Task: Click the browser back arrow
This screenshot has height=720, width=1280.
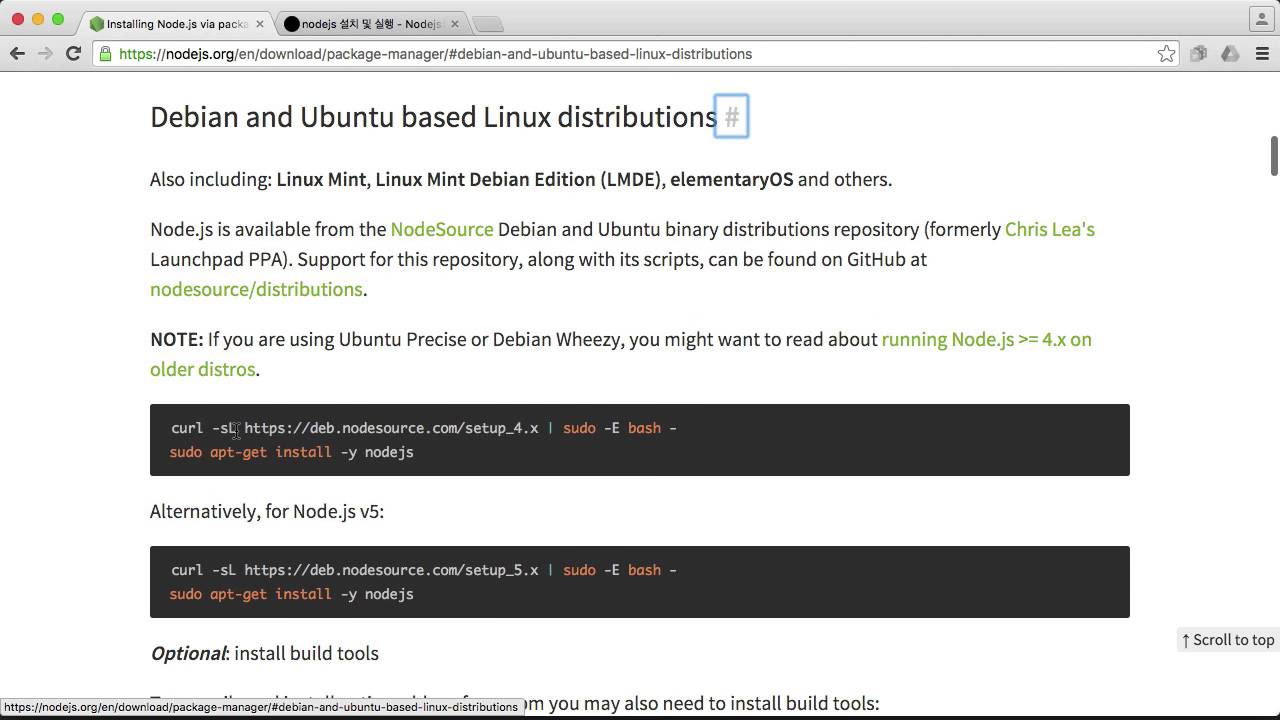Action: coord(17,54)
